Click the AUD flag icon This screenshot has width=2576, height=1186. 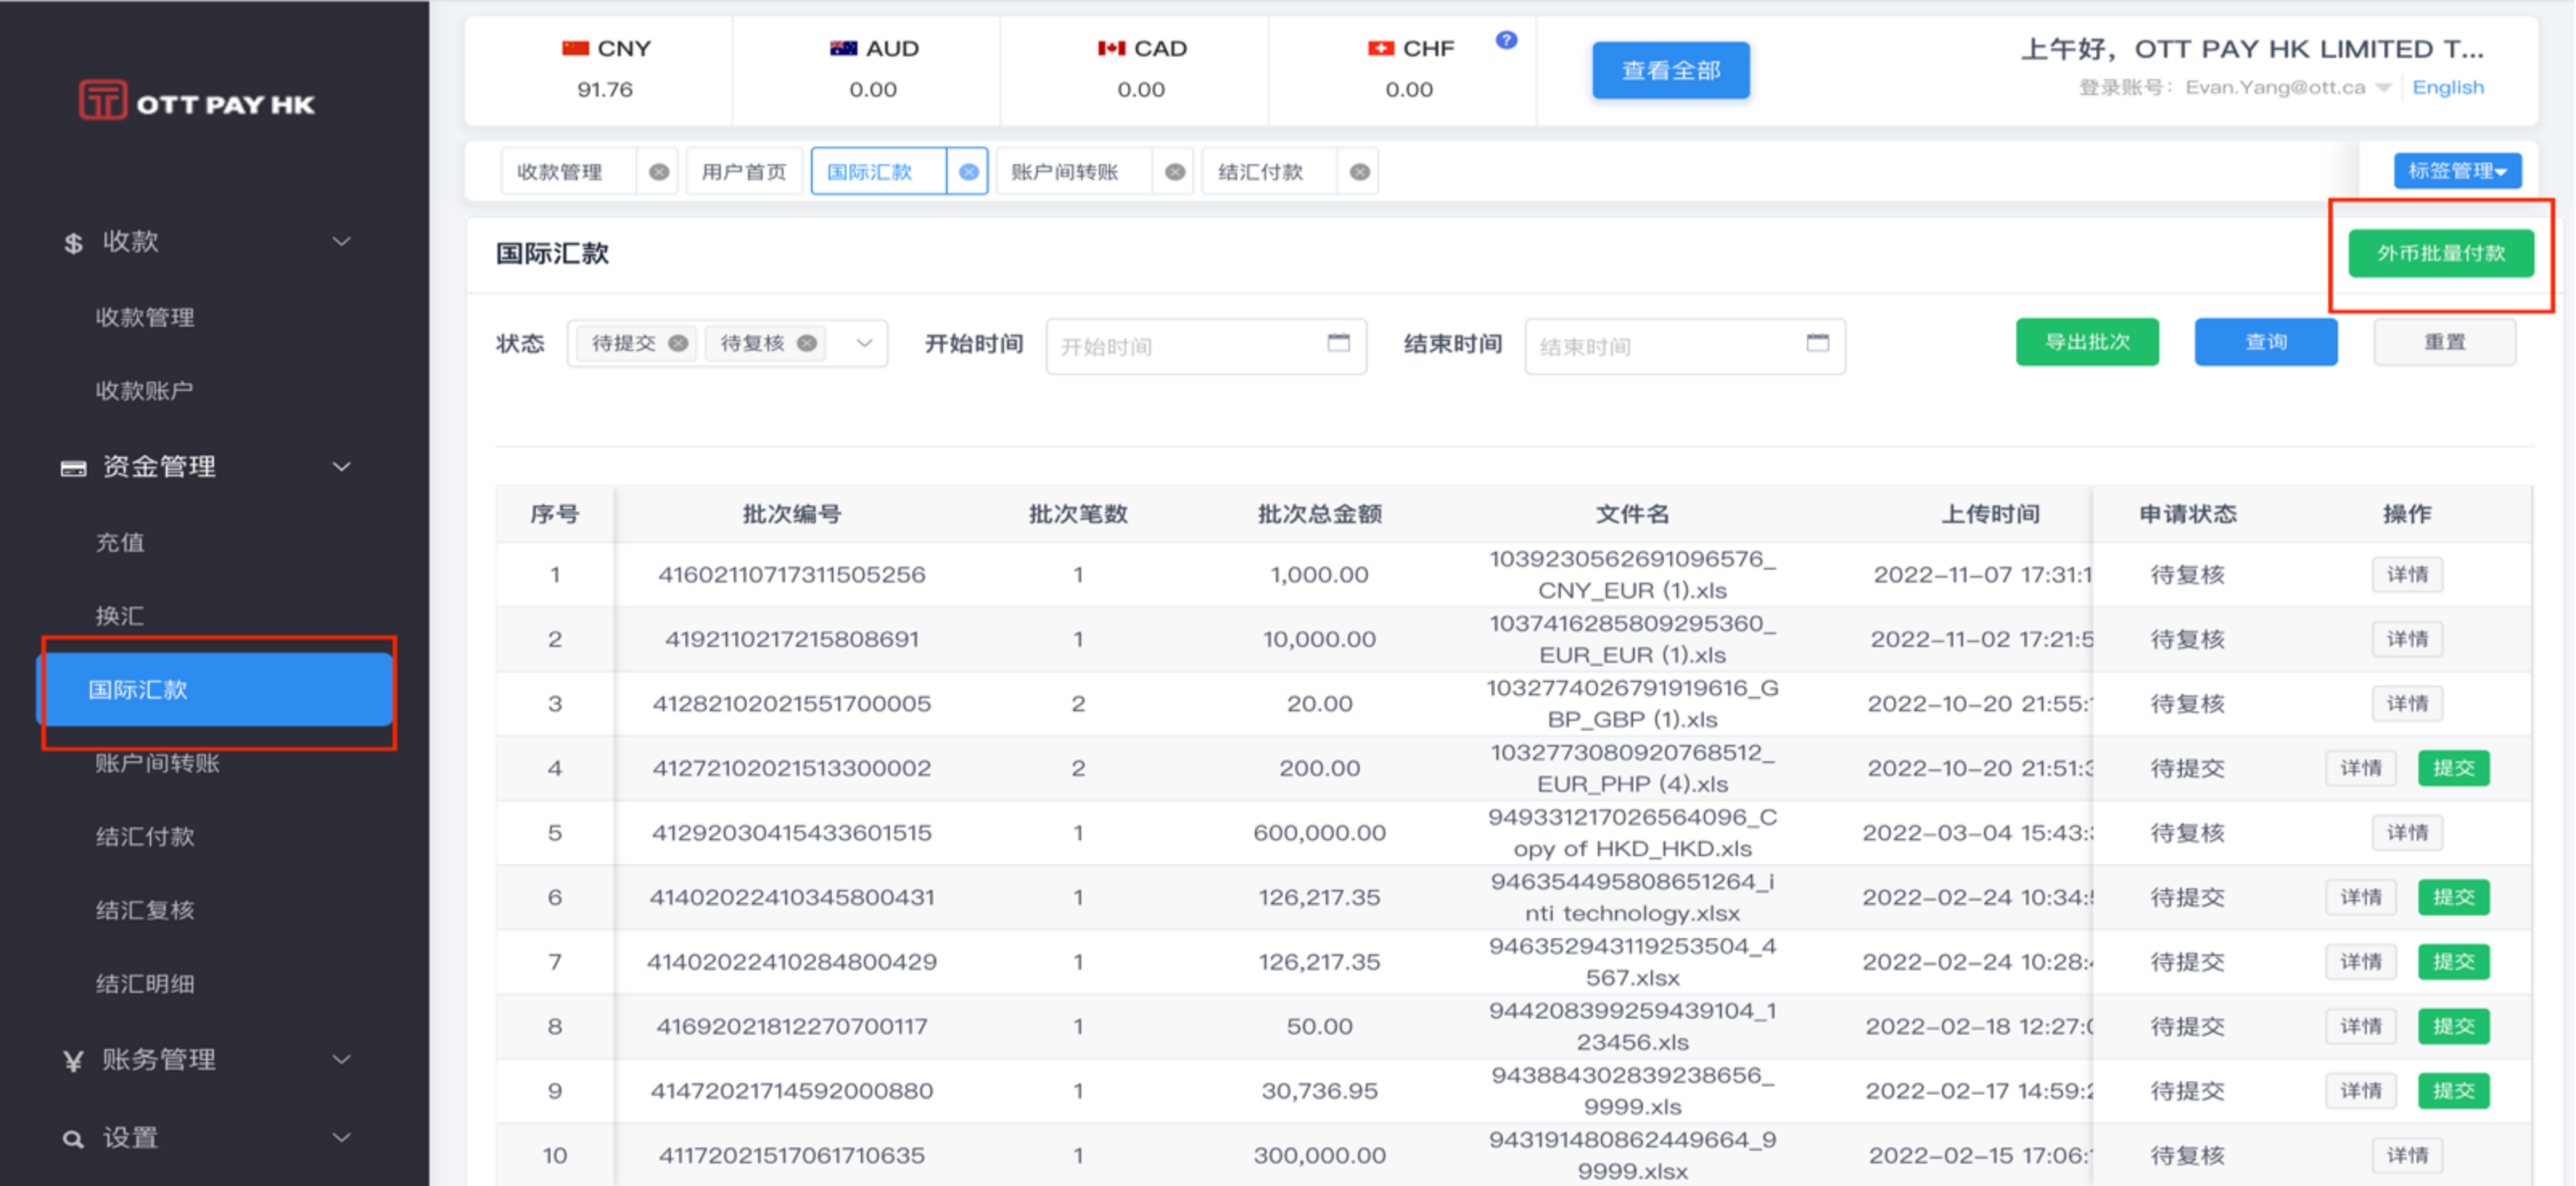tap(844, 48)
